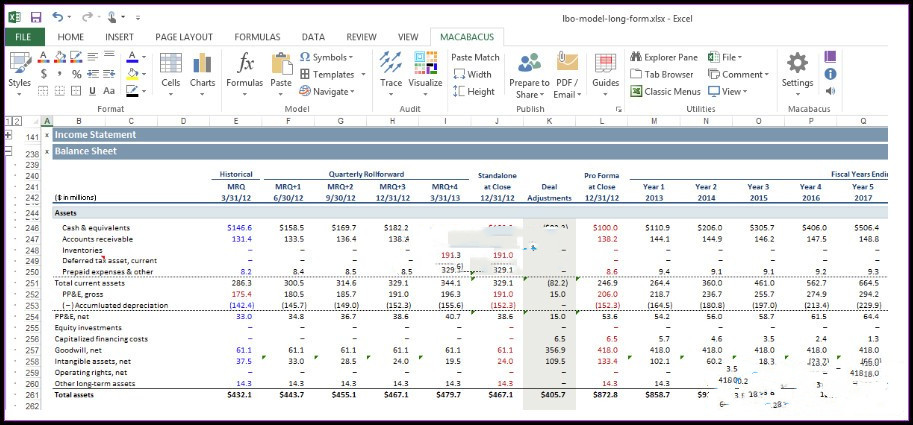Open the Formulas fx tool
913x425 pixels.
(245, 63)
